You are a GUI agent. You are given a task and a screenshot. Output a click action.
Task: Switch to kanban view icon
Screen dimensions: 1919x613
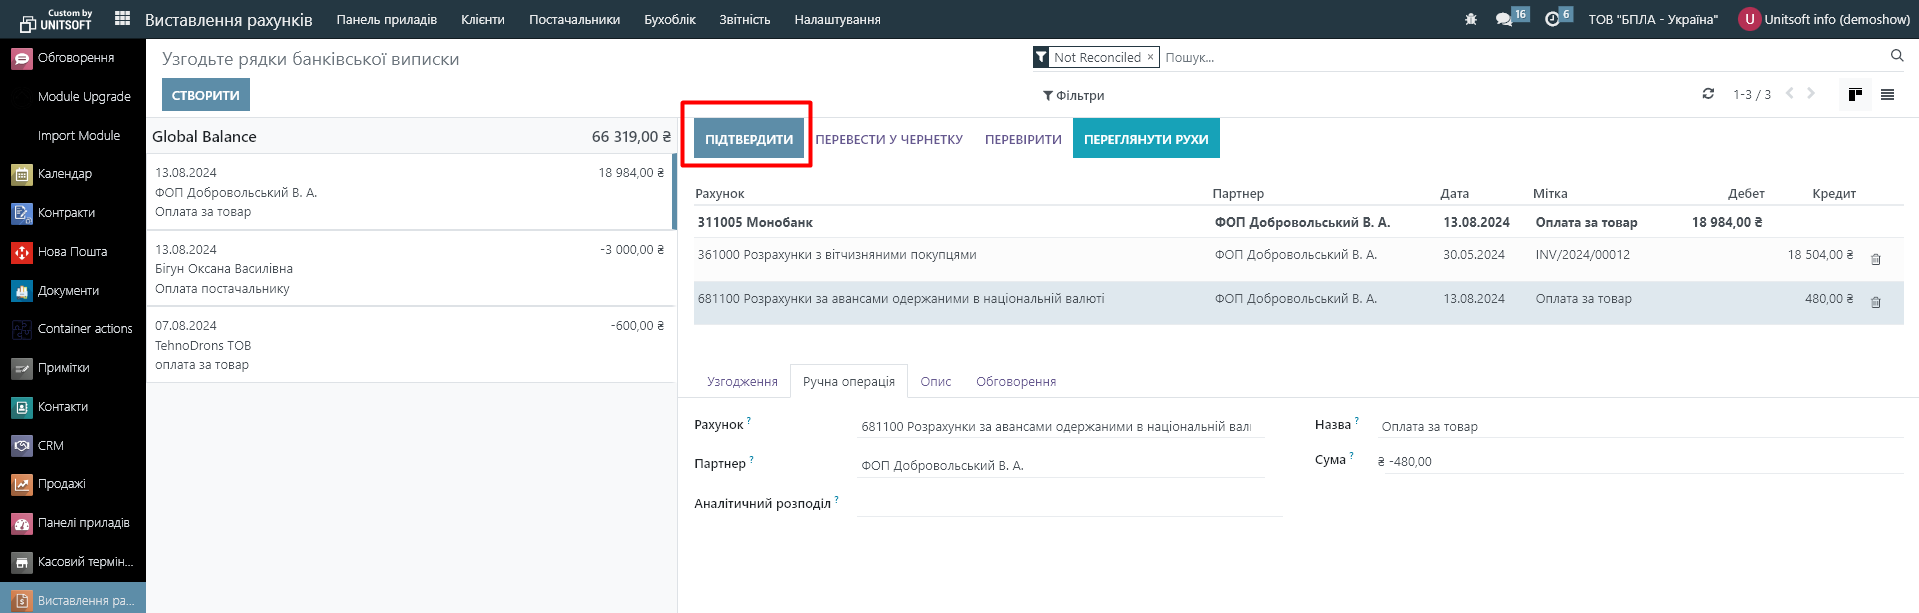pos(1855,95)
